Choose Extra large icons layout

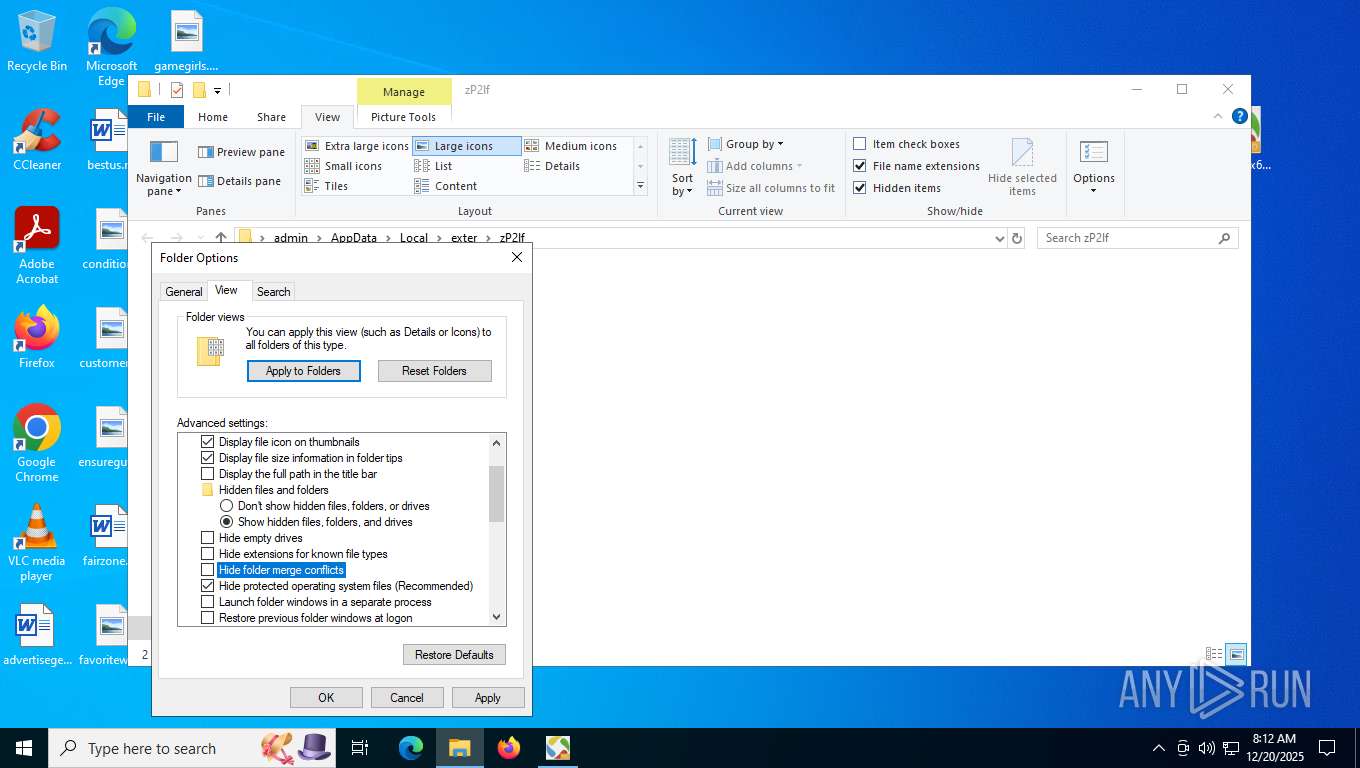tap(356, 146)
